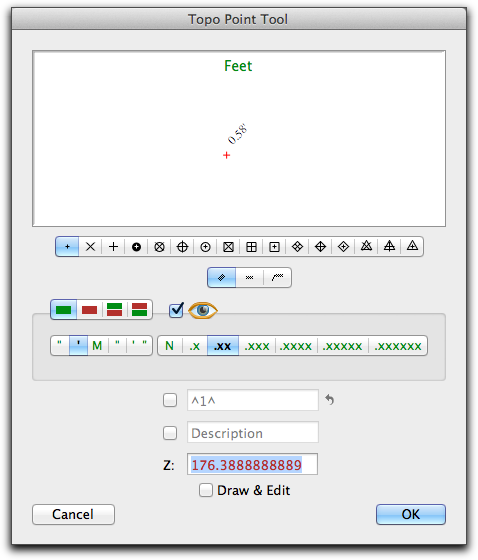Choose the square grid point symbol
478x560 pixels.
(251, 247)
